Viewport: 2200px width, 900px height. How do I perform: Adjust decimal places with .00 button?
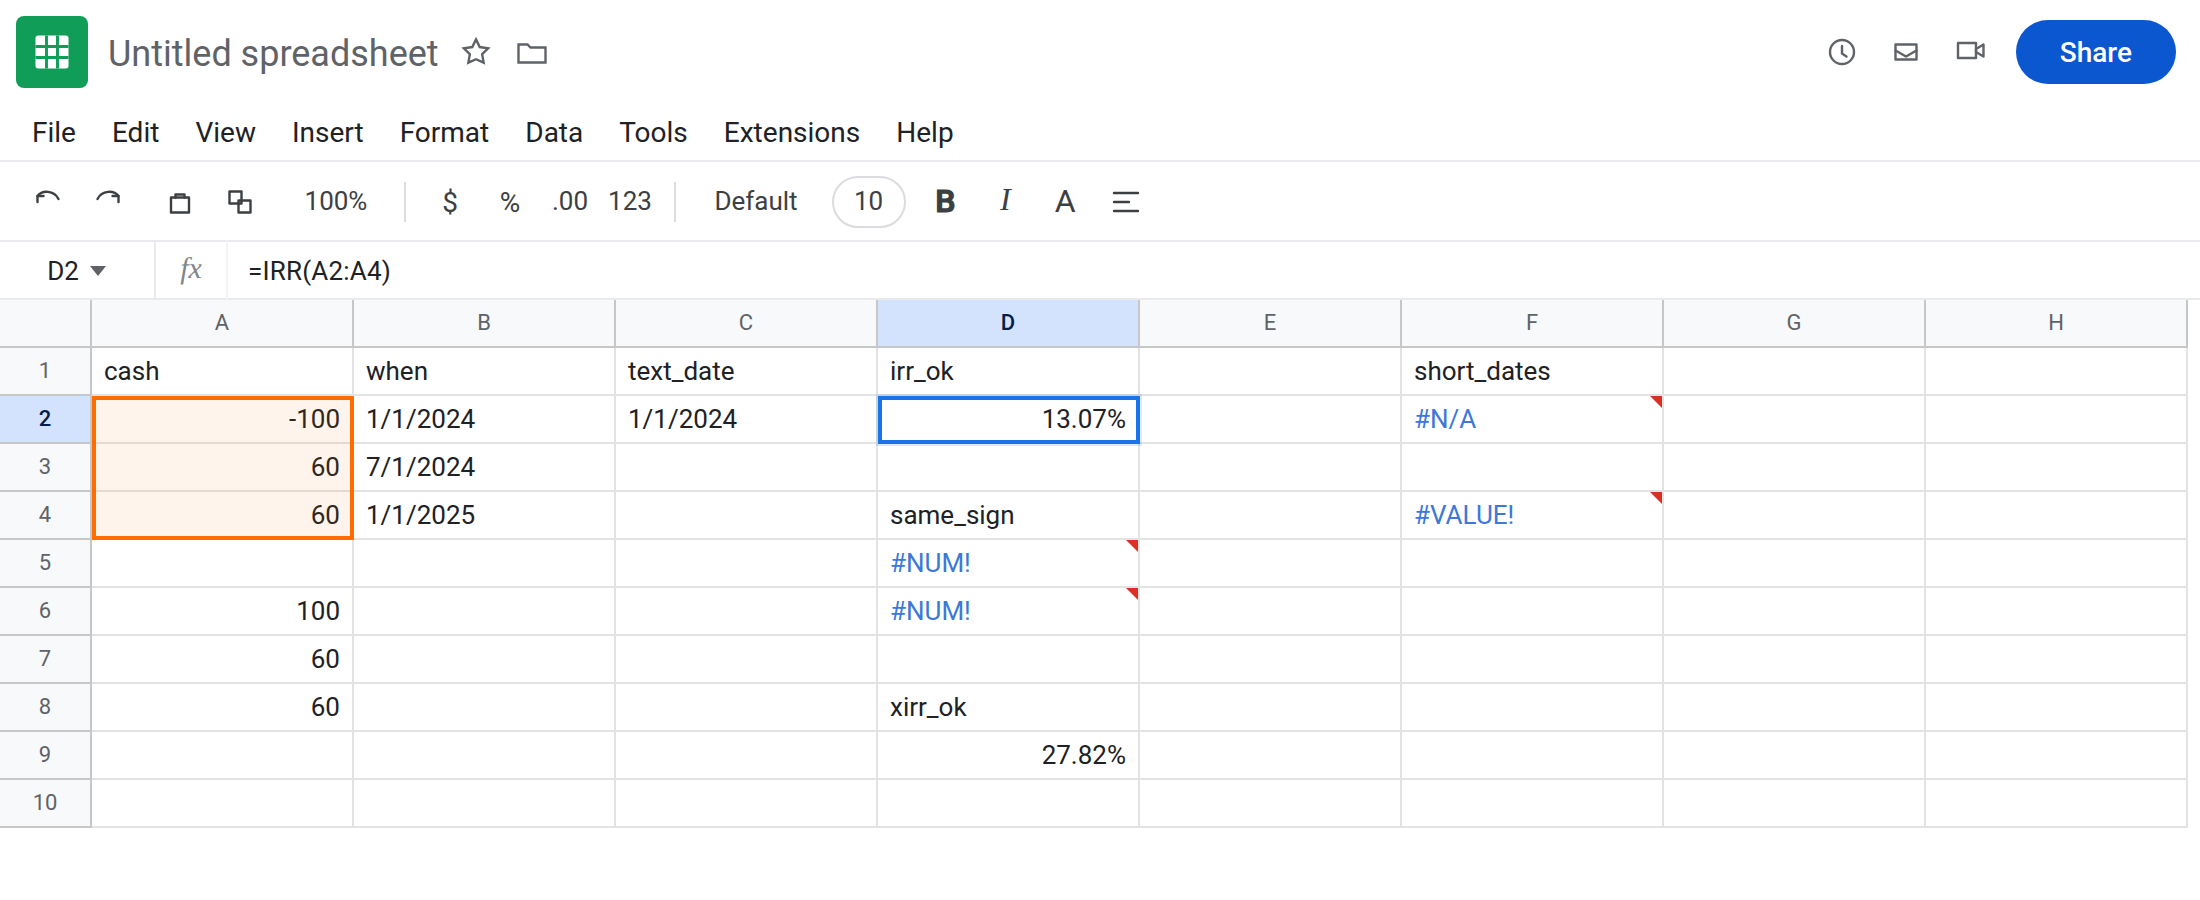click(x=570, y=202)
